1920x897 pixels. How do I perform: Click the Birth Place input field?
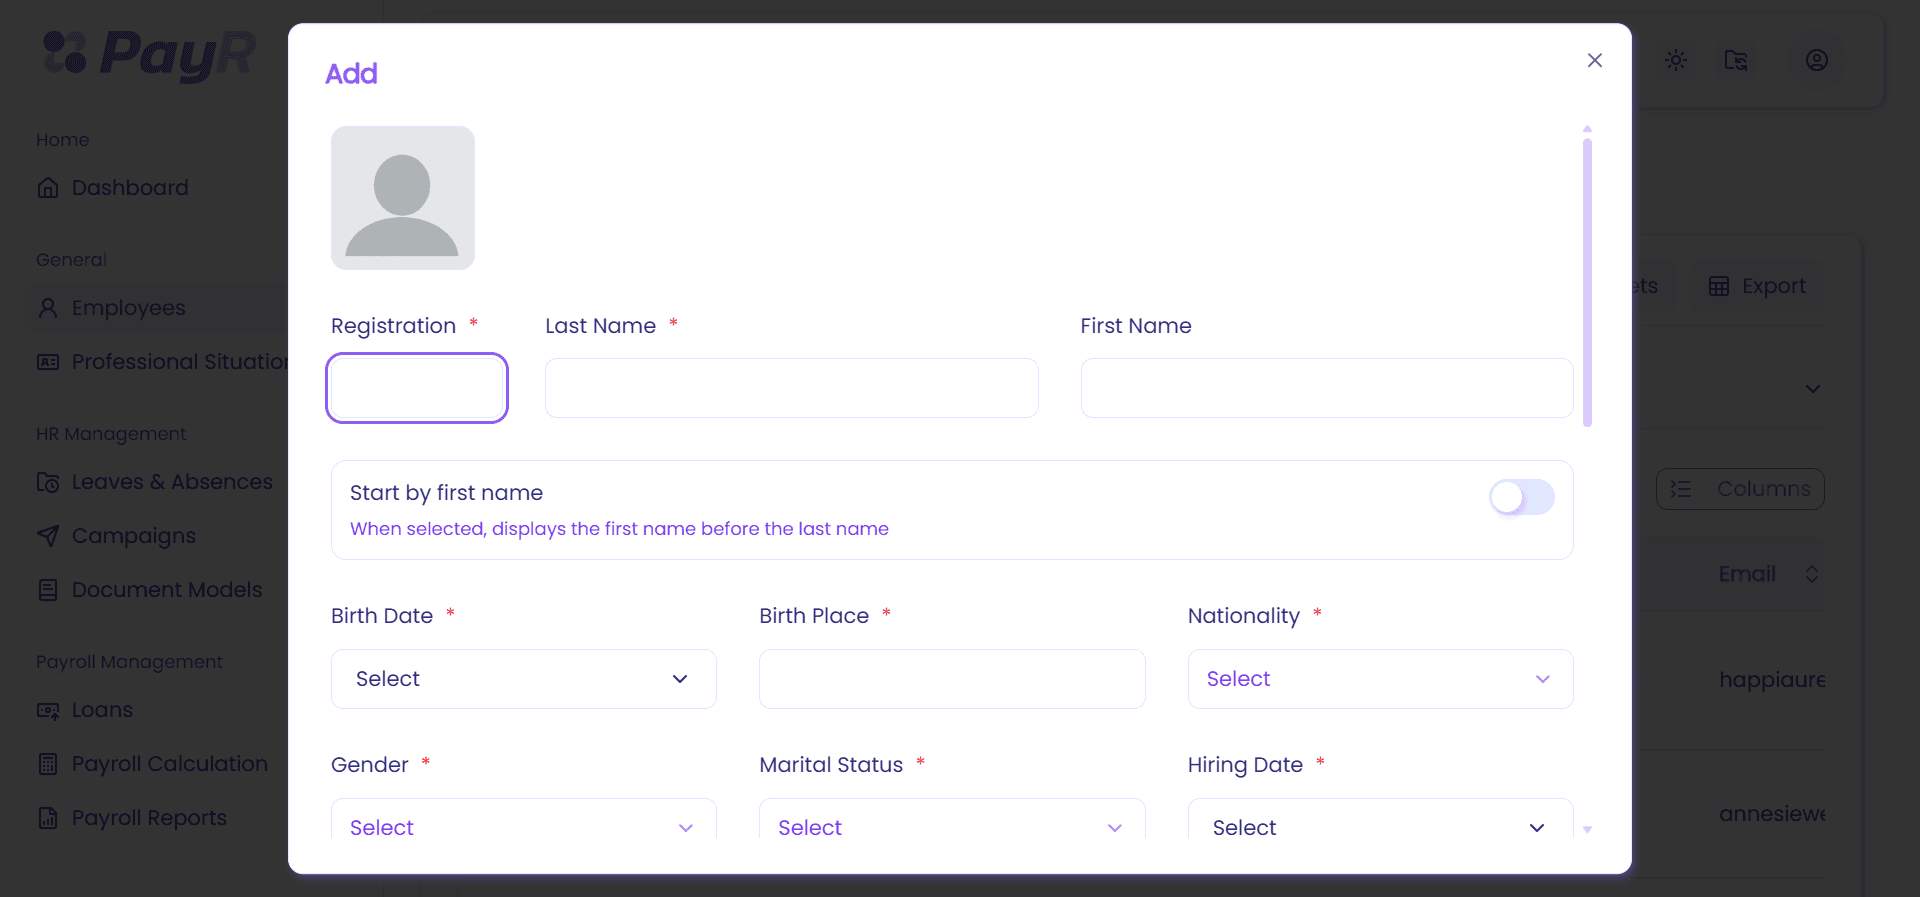pos(952,679)
